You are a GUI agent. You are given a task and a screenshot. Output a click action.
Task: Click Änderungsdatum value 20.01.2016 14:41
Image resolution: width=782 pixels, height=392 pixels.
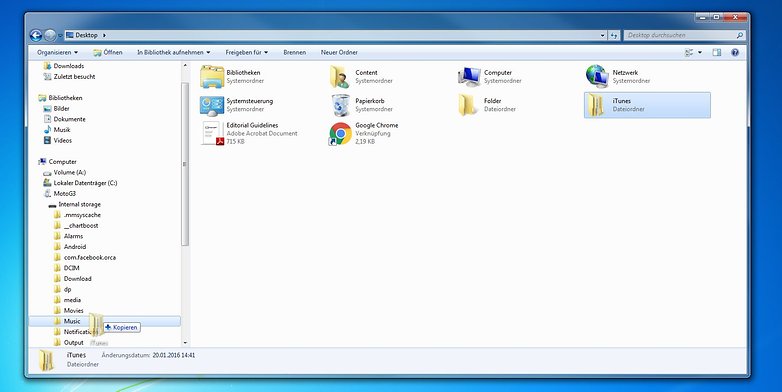click(x=174, y=356)
